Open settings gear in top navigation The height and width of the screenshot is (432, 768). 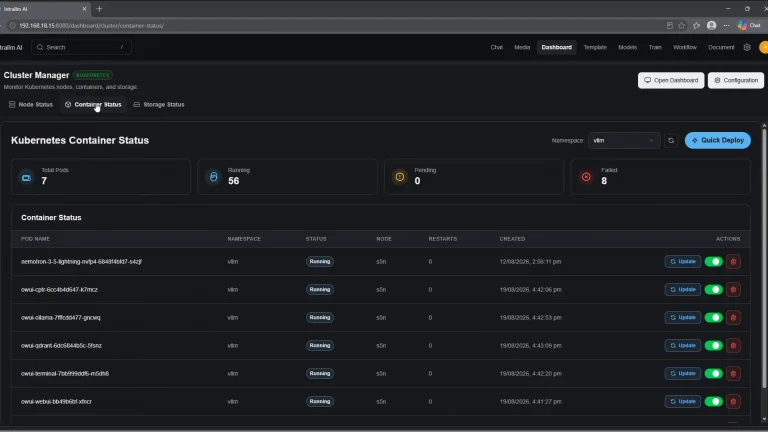coord(747,48)
